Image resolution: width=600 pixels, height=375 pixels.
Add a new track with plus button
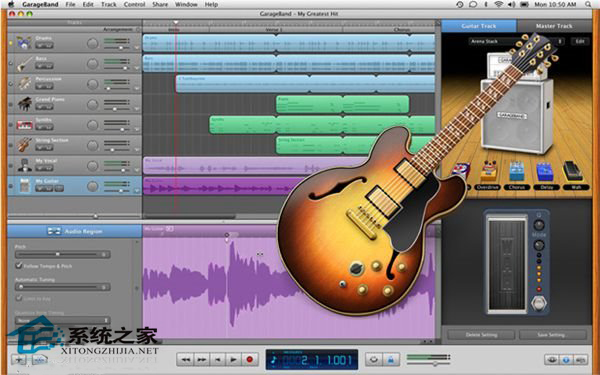(19, 360)
